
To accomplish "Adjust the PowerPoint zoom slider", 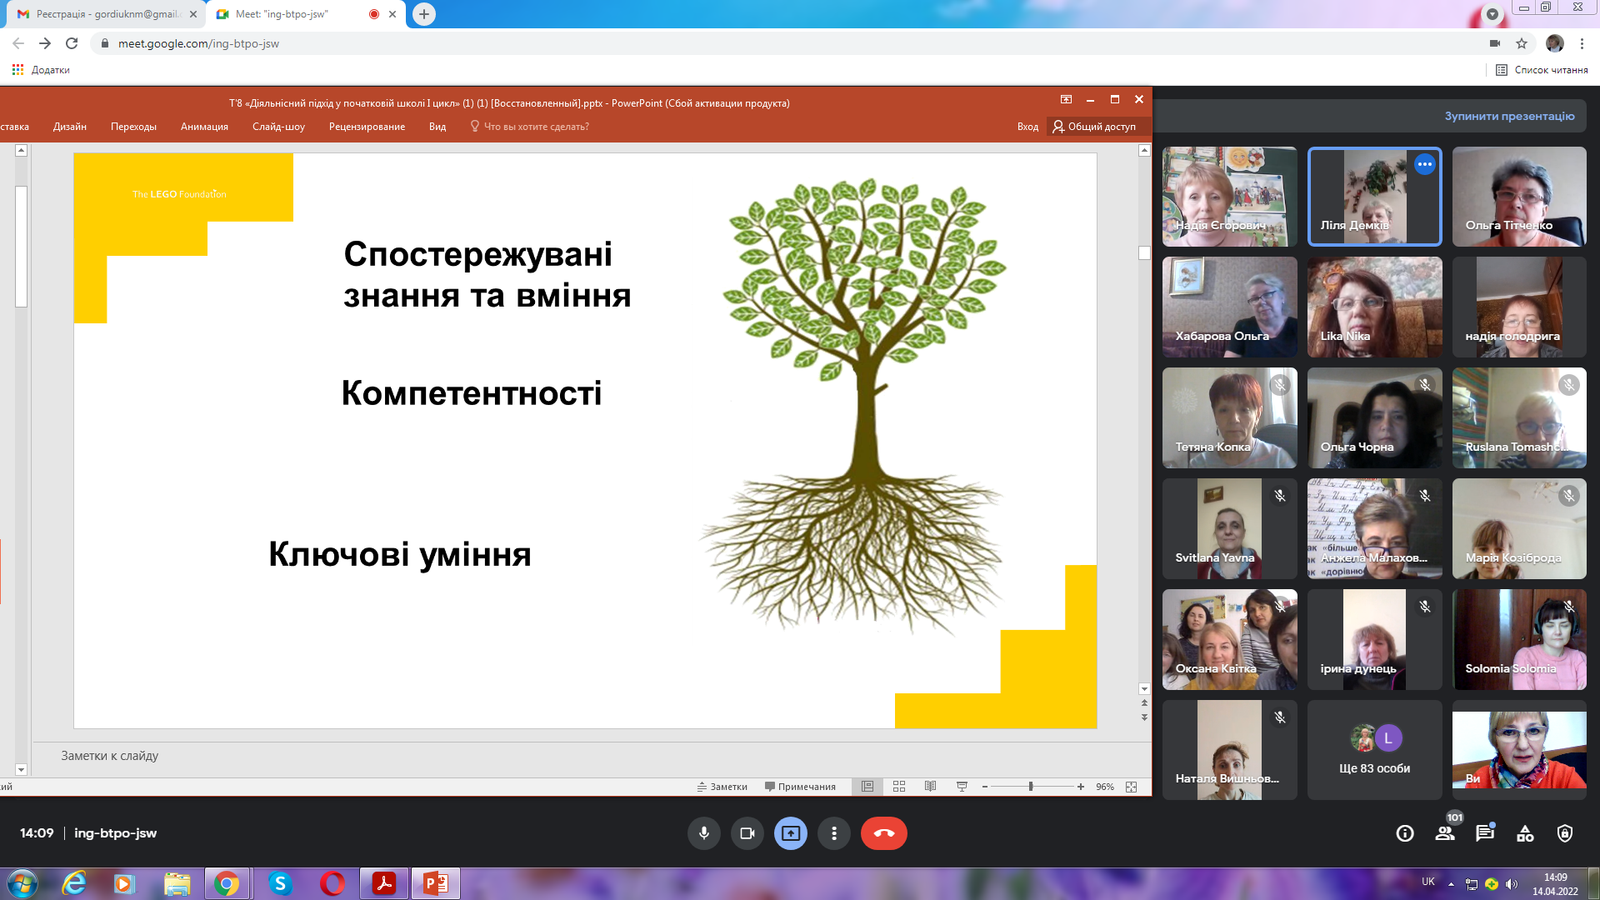I will pyautogui.click(x=1031, y=787).
